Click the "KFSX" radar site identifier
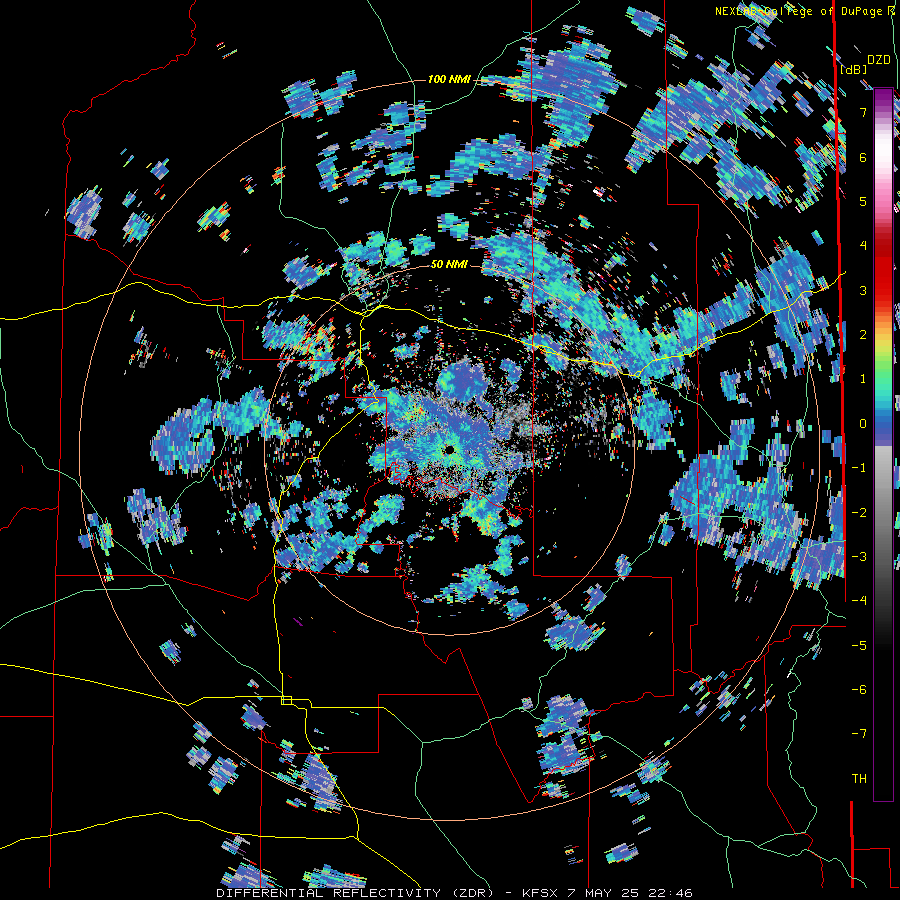The height and width of the screenshot is (900, 900). (x=540, y=893)
